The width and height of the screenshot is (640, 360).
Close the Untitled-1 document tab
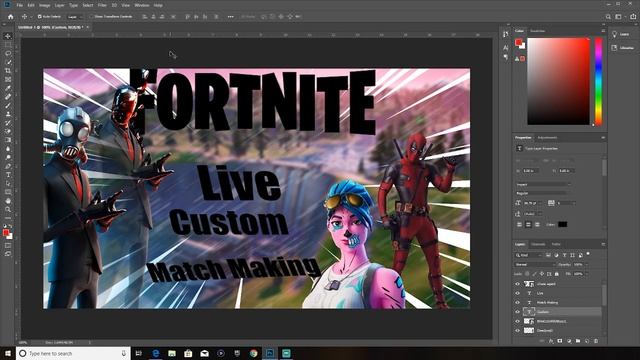click(87, 27)
